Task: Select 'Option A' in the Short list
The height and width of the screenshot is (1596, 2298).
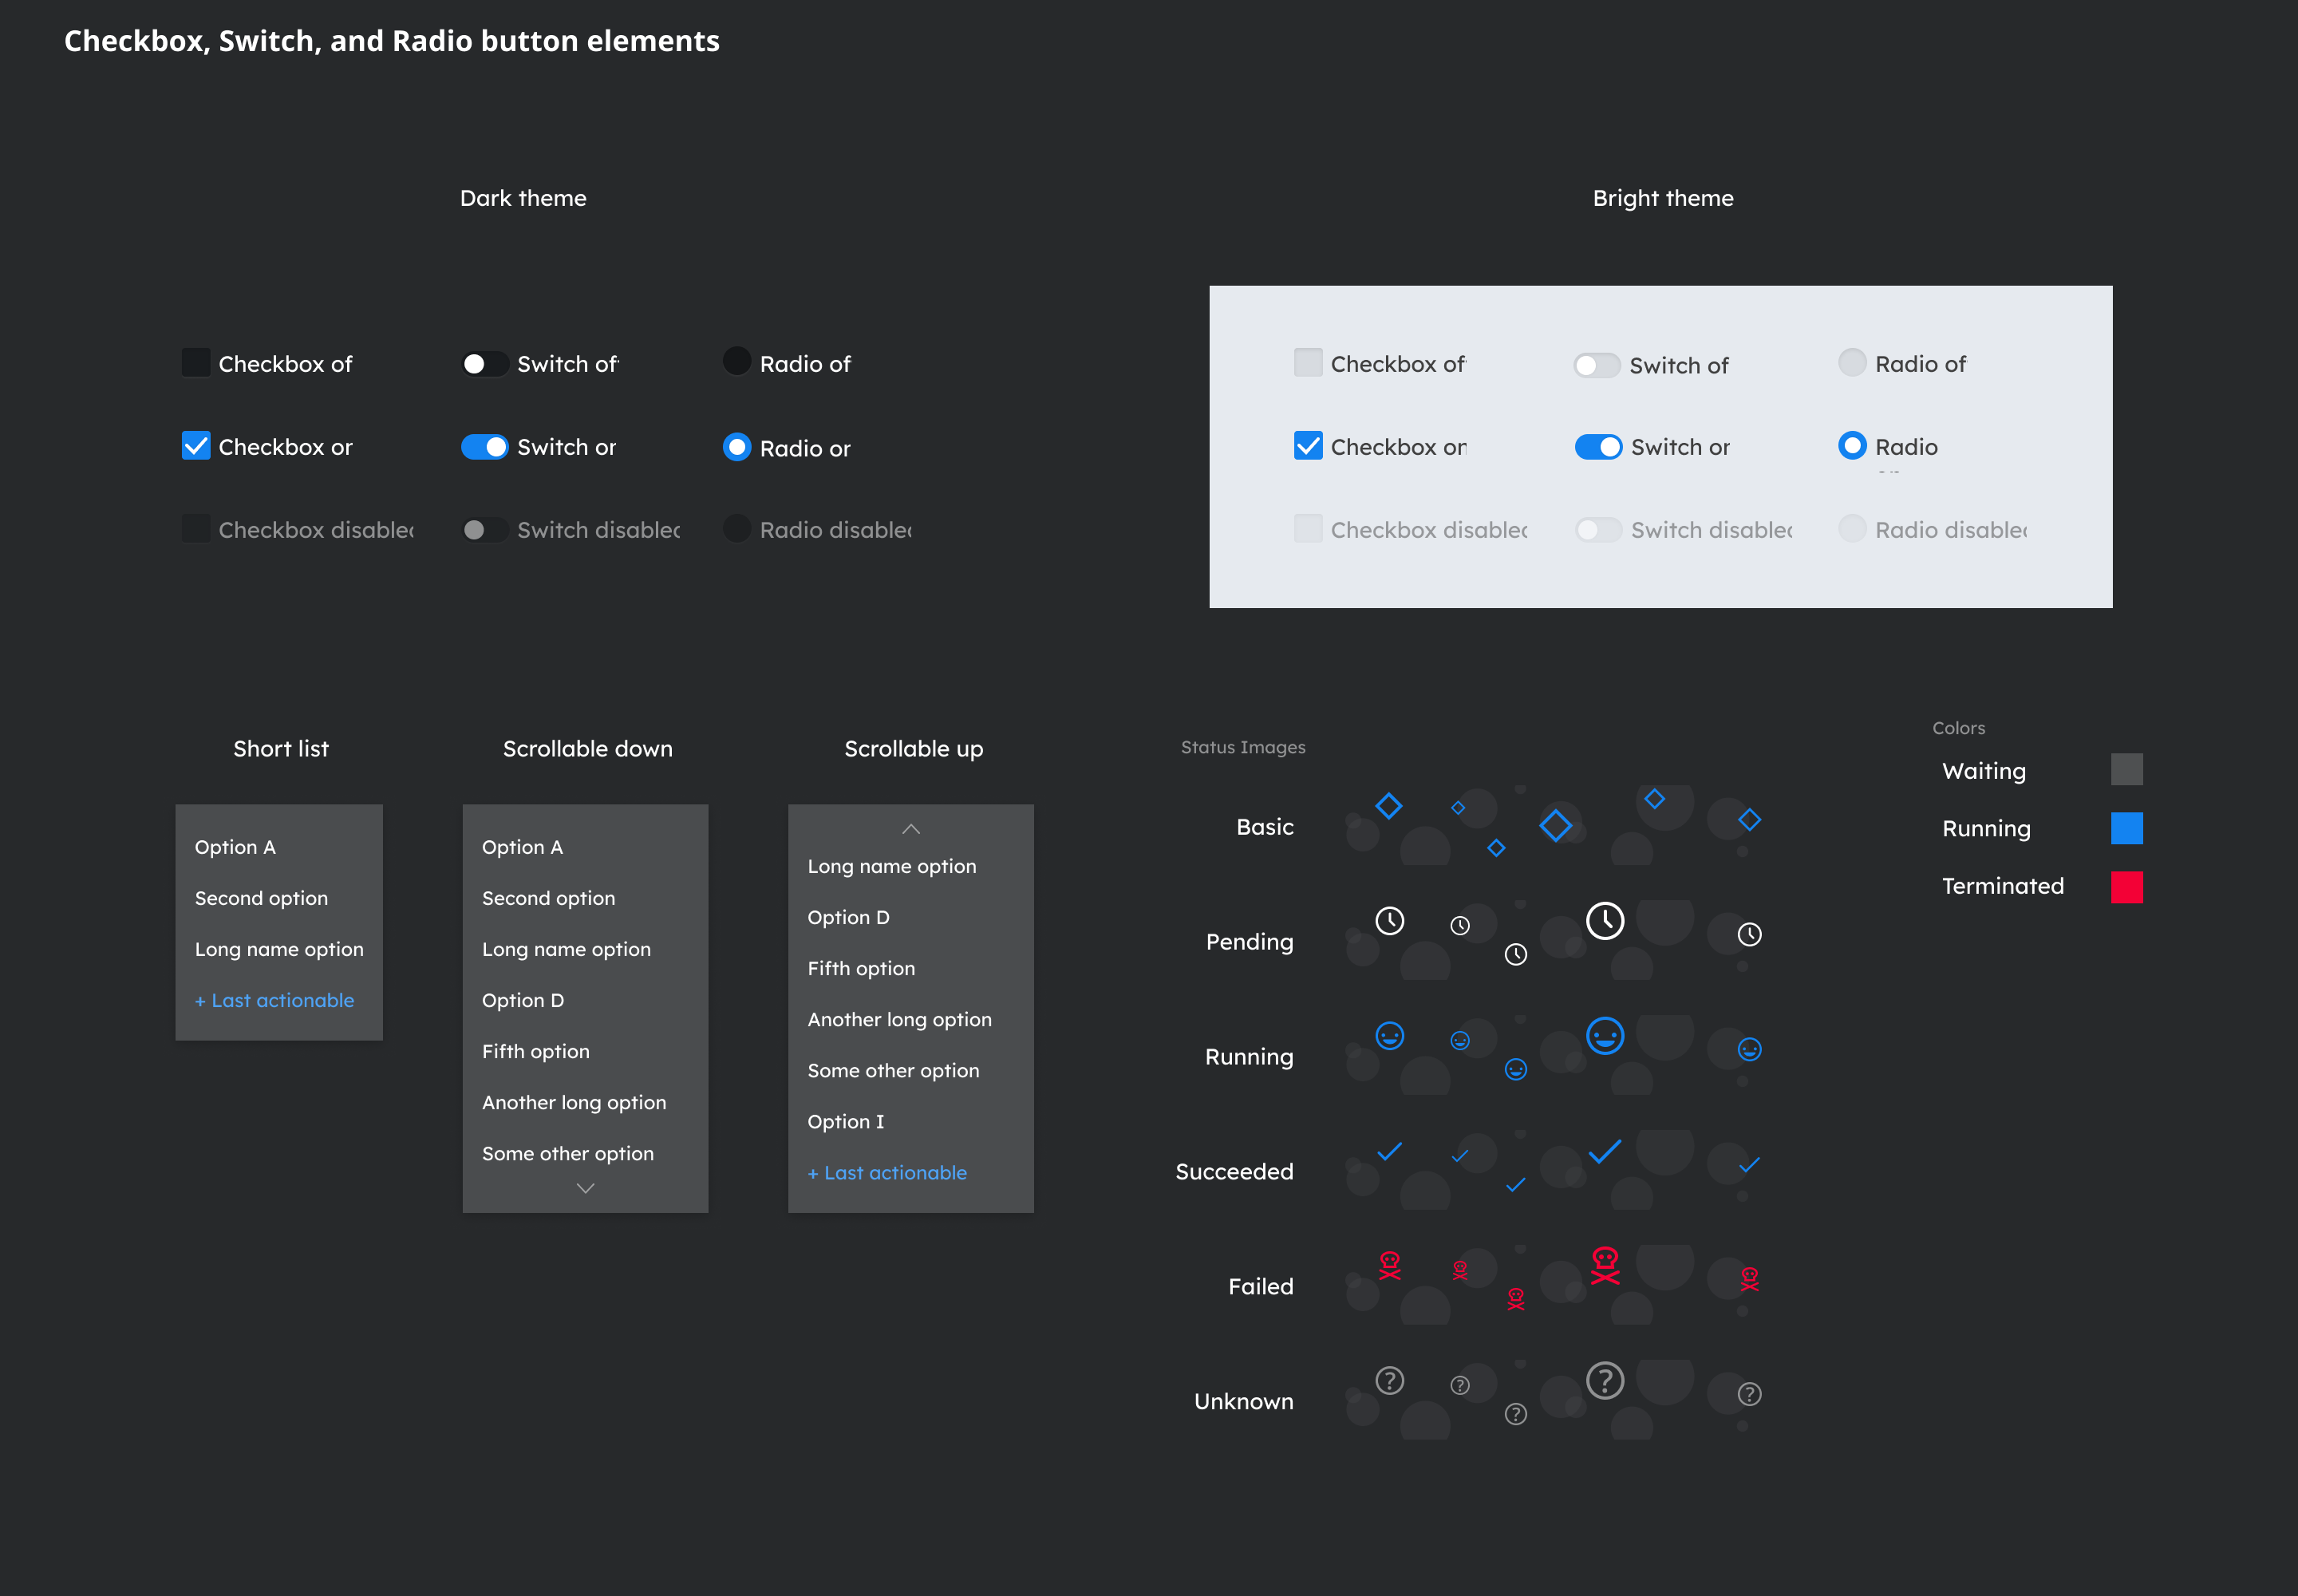Action: click(x=236, y=846)
